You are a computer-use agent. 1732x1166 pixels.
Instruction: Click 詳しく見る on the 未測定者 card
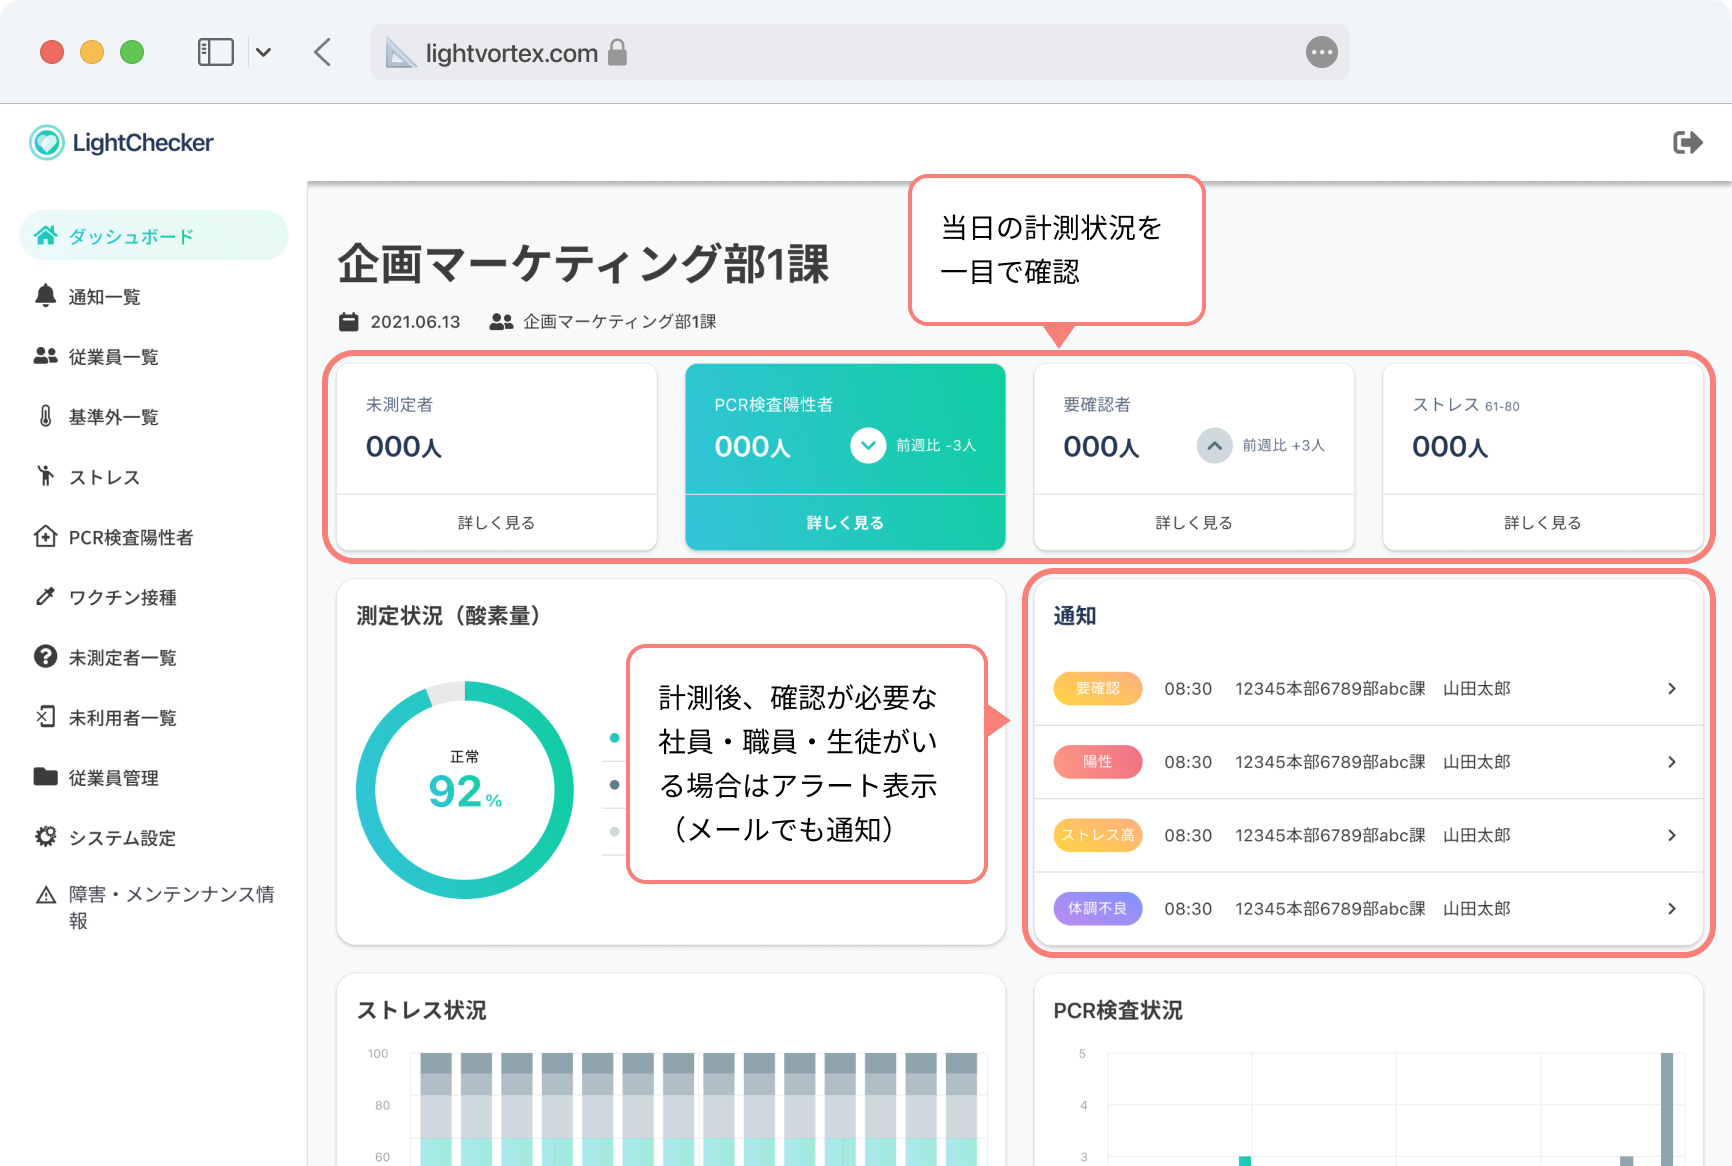click(496, 522)
